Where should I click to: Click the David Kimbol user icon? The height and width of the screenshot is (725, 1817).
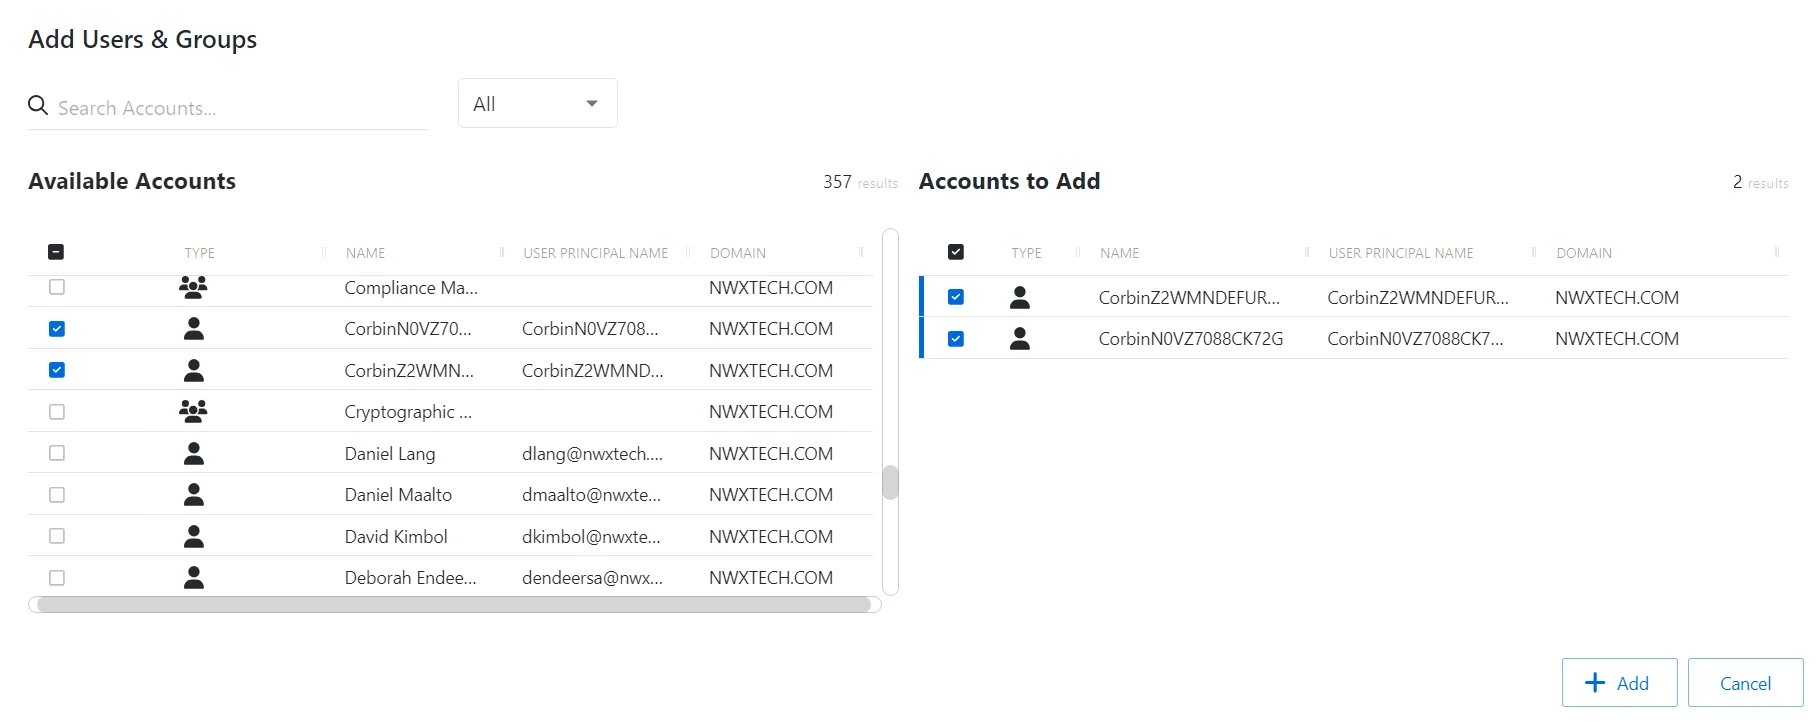click(194, 536)
